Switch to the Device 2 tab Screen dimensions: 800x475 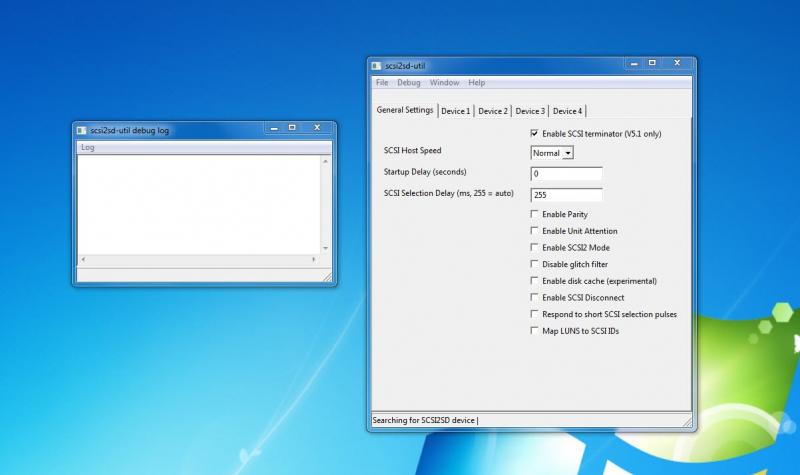pos(493,111)
